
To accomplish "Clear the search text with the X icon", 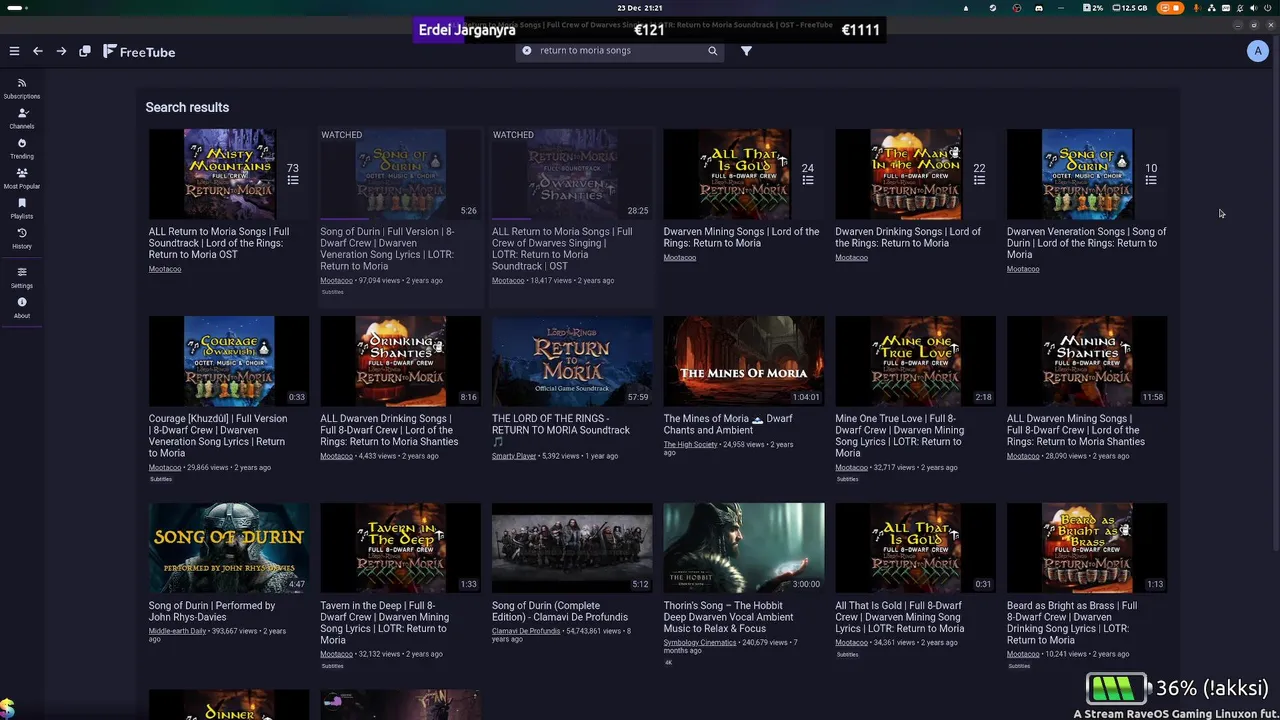I will (527, 50).
